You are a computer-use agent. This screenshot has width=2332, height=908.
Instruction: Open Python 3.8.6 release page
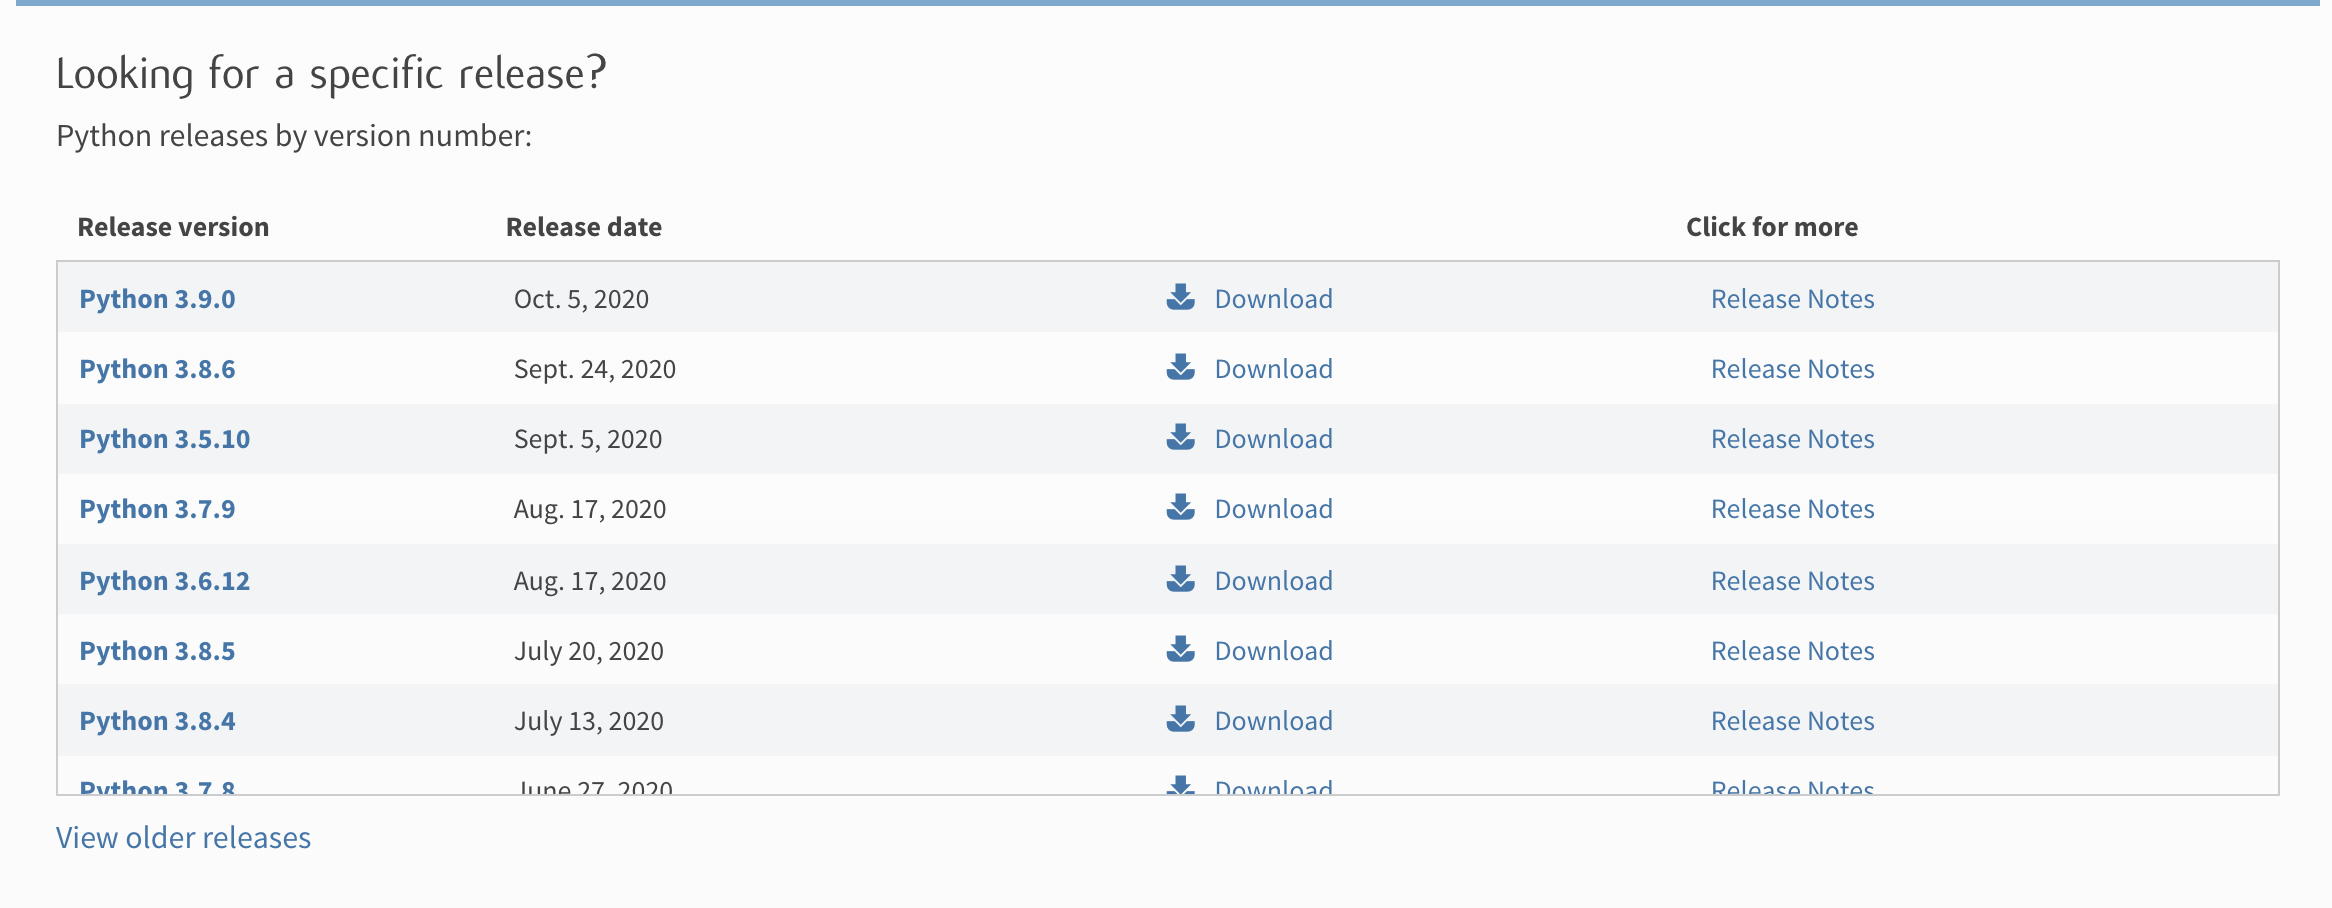(x=157, y=369)
